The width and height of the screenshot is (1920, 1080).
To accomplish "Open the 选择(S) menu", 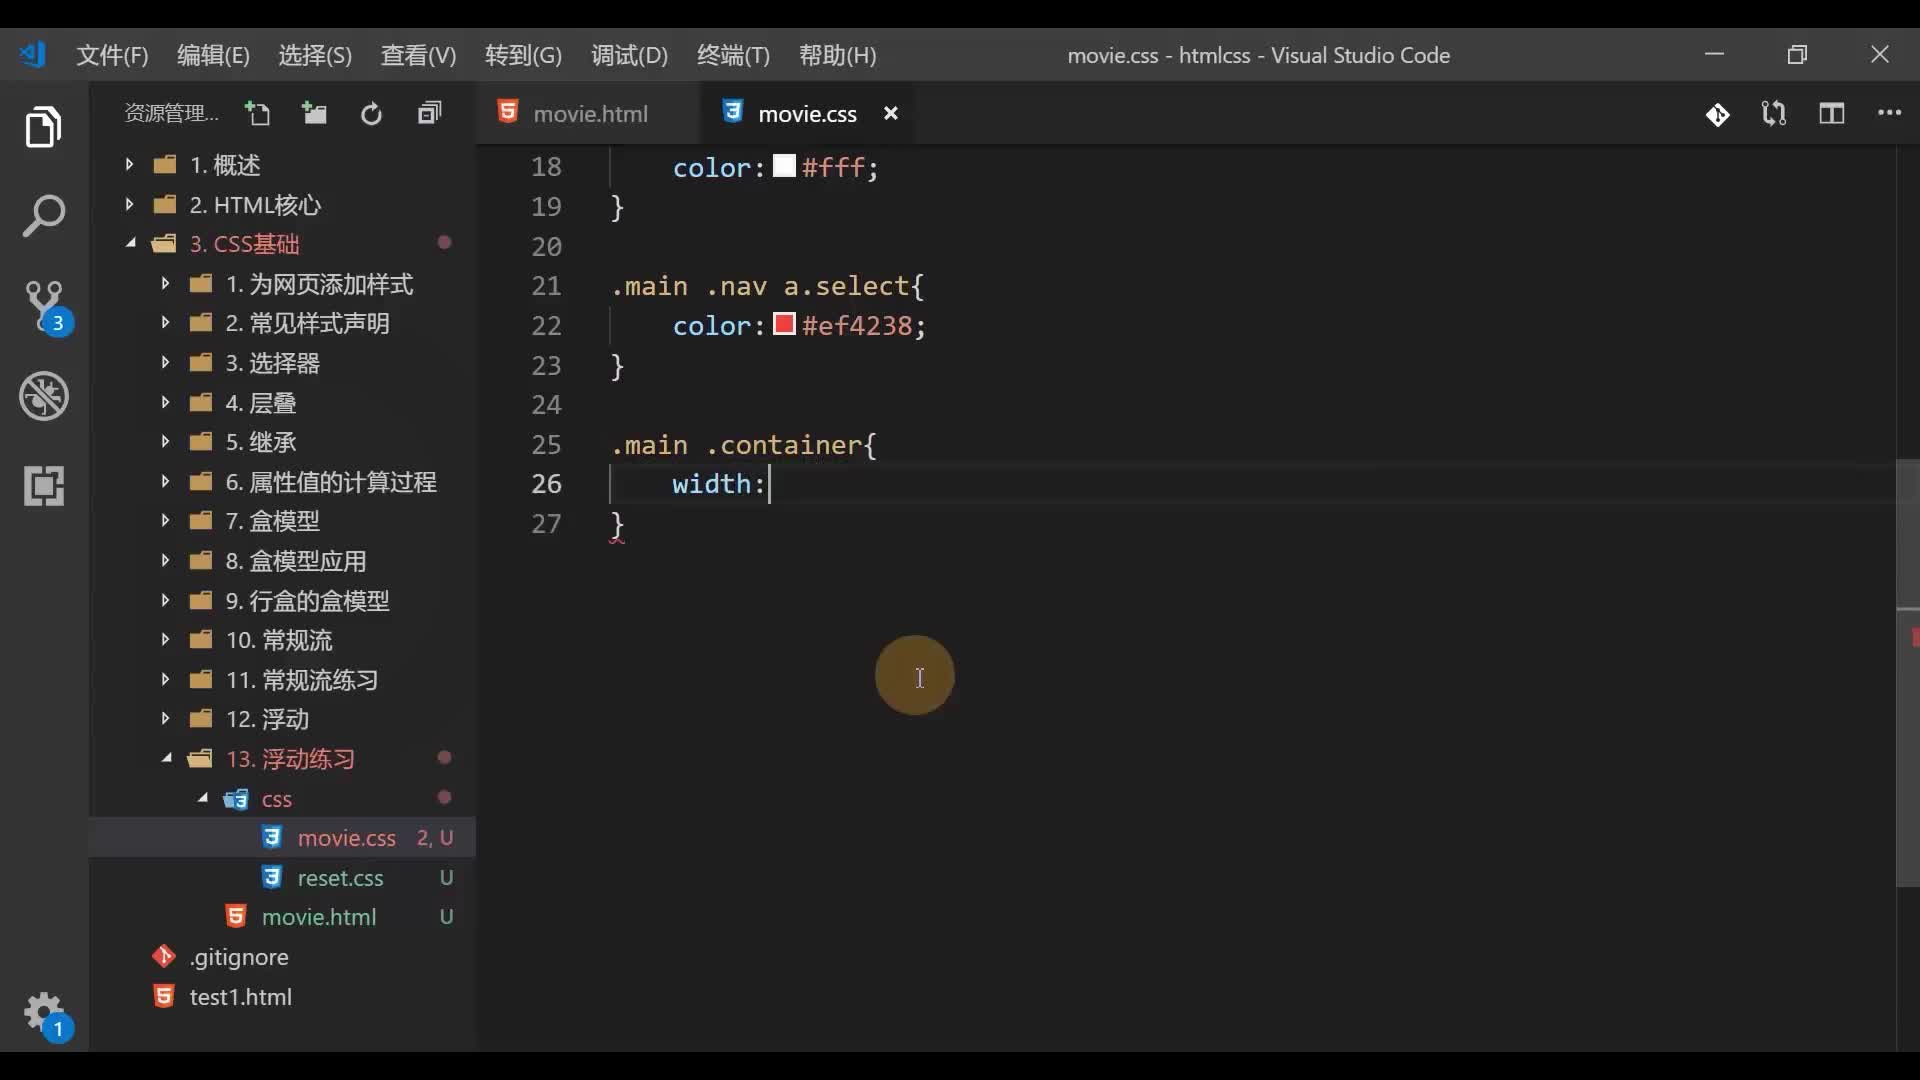I will [x=315, y=55].
